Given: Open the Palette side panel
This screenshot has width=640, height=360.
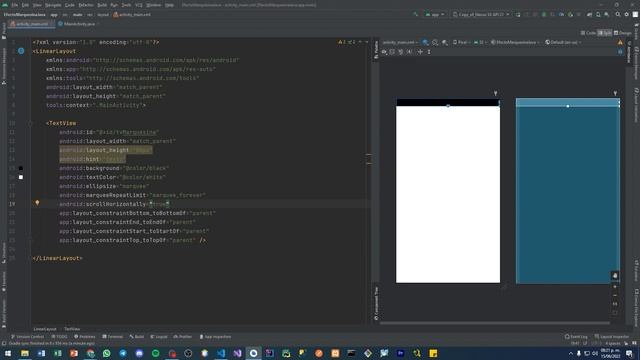Looking at the screenshot, I should pos(376,51).
